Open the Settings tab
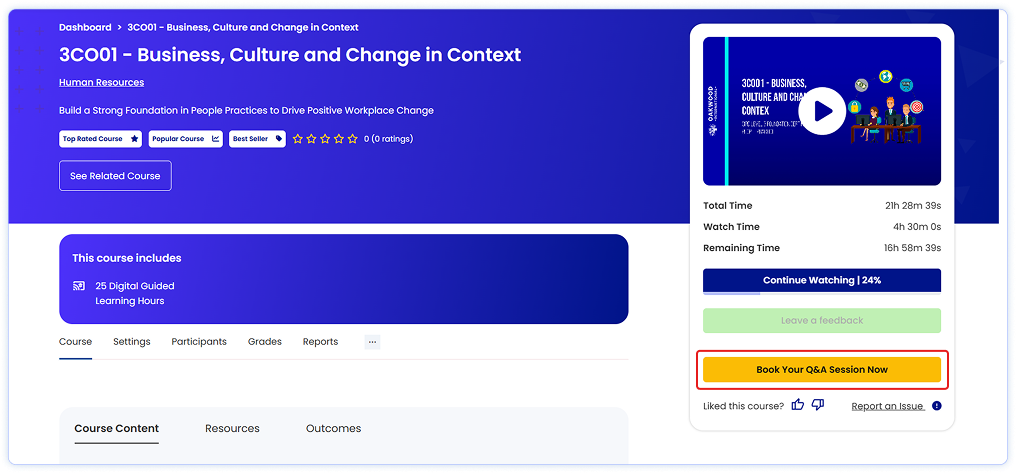The height and width of the screenshot is (473, 1016). pos(131,342)
